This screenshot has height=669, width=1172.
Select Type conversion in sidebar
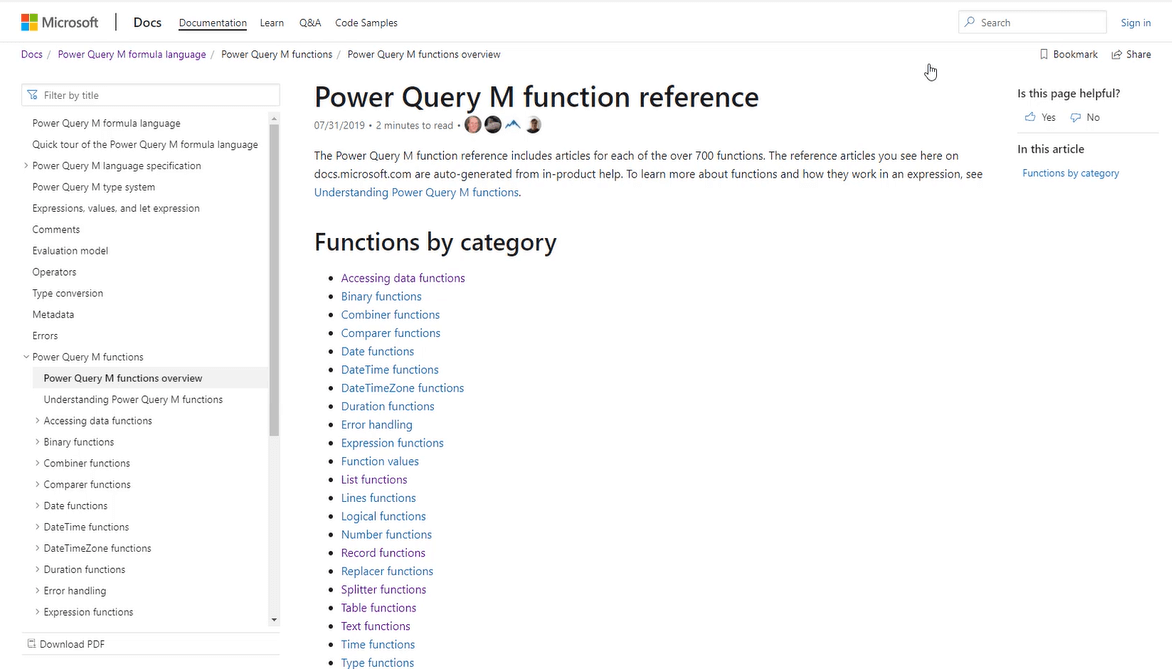[67, 294]
